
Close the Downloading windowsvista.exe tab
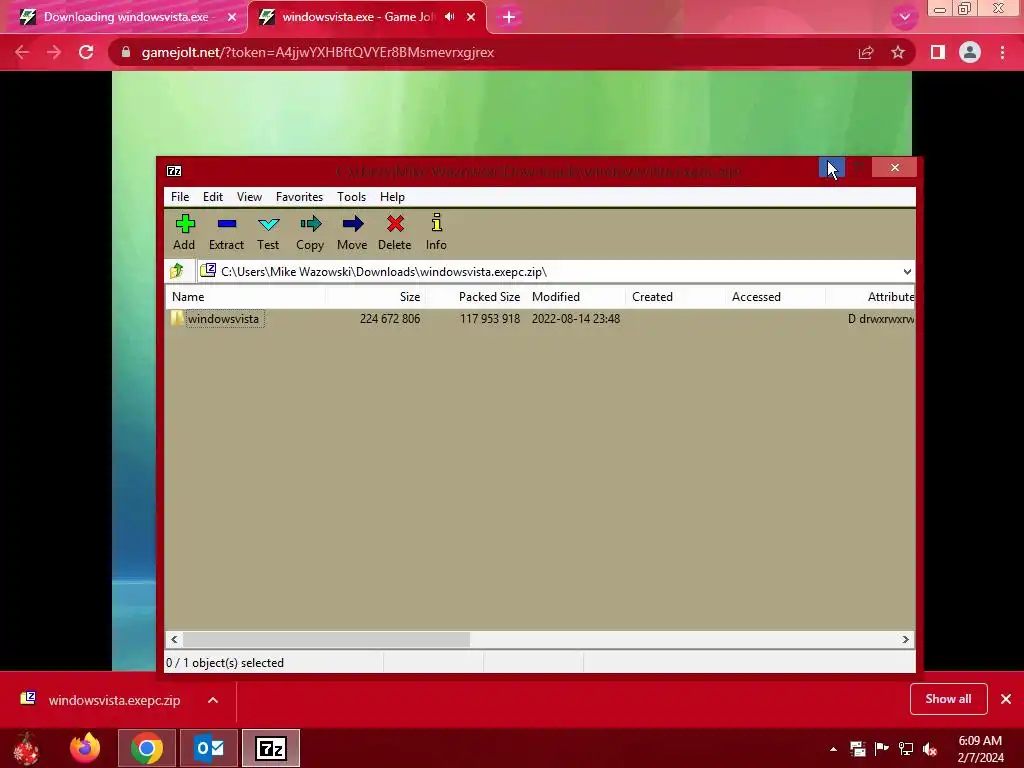point(232,18)
